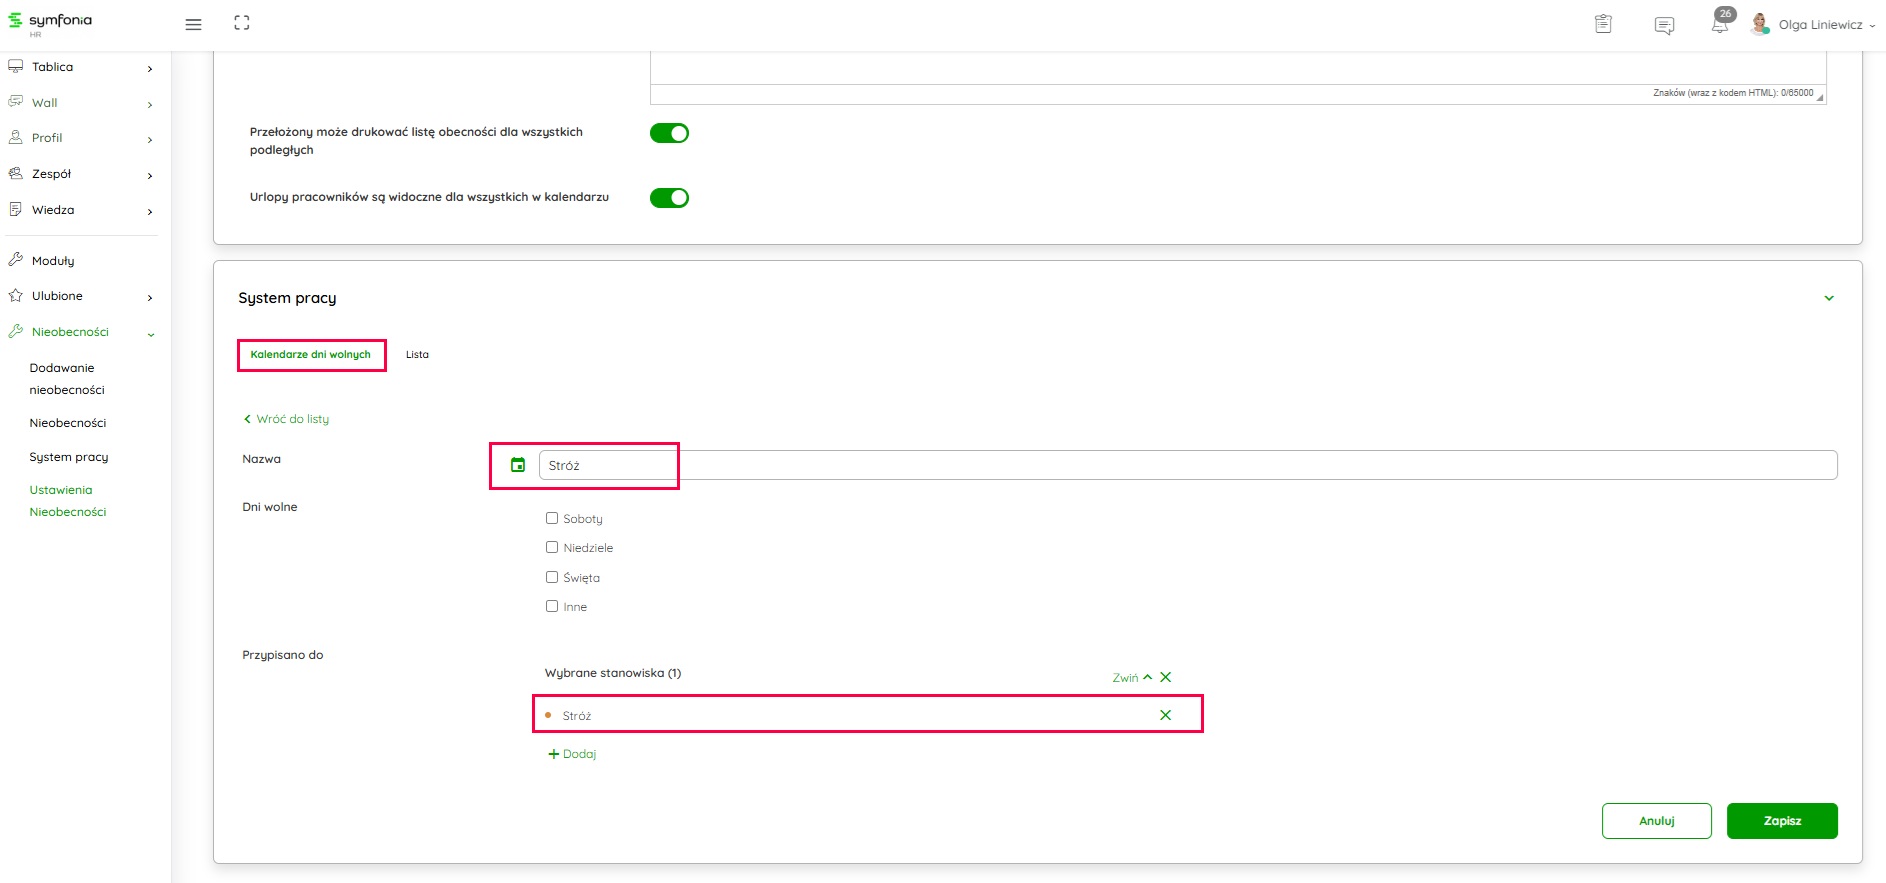Disable vacations visible in calendar toggle

tap(669, 198)
